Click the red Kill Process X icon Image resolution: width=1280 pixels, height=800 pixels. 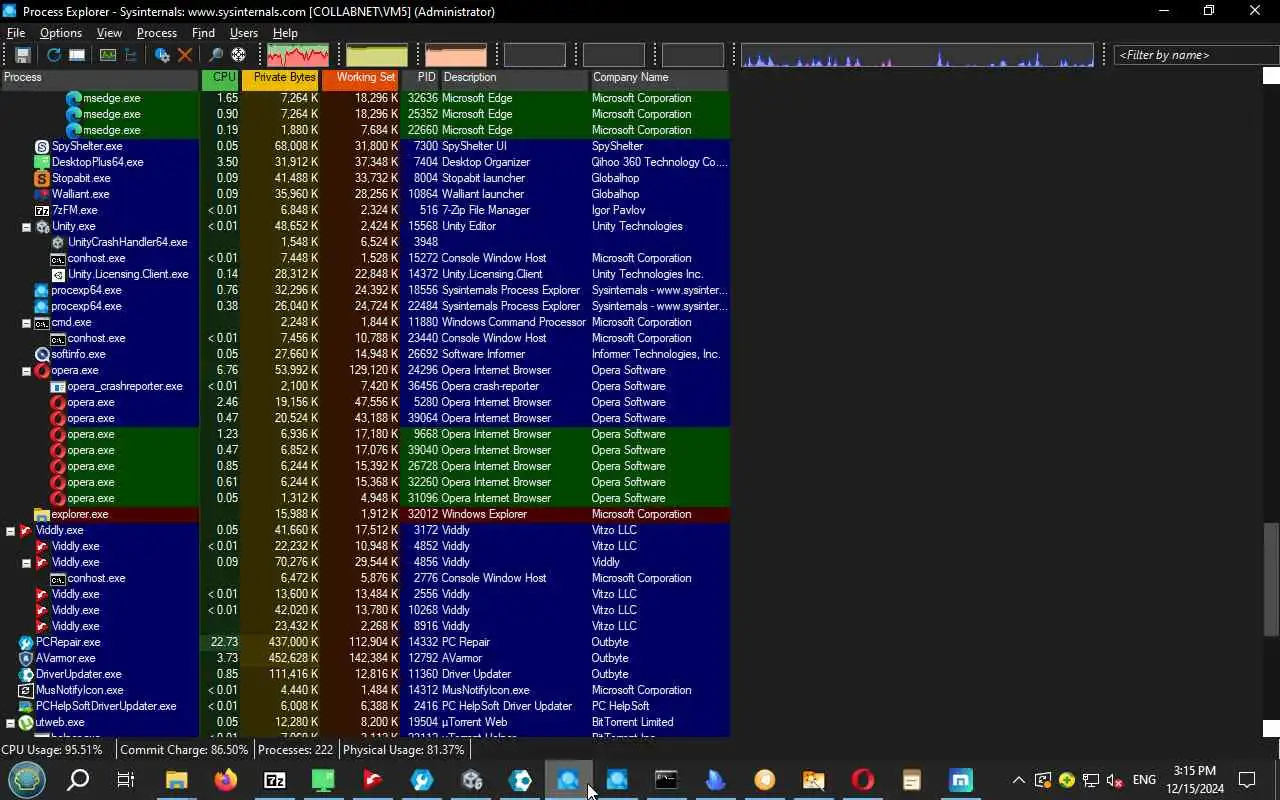(185, 55)
